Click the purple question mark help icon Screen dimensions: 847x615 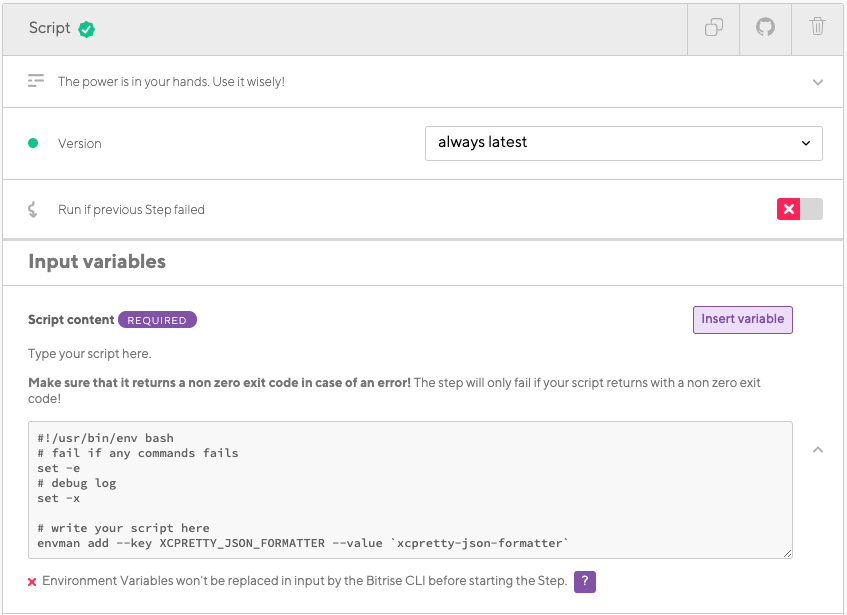585,581
